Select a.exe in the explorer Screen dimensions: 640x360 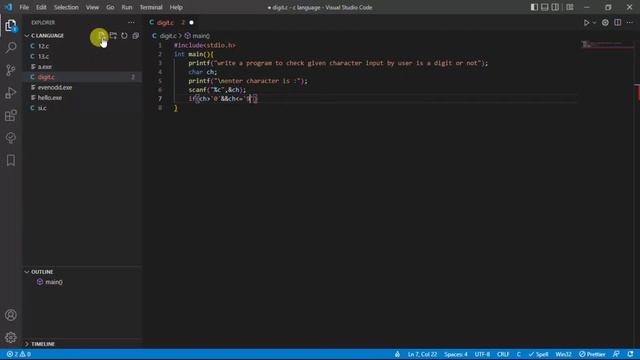coord(82,67)
